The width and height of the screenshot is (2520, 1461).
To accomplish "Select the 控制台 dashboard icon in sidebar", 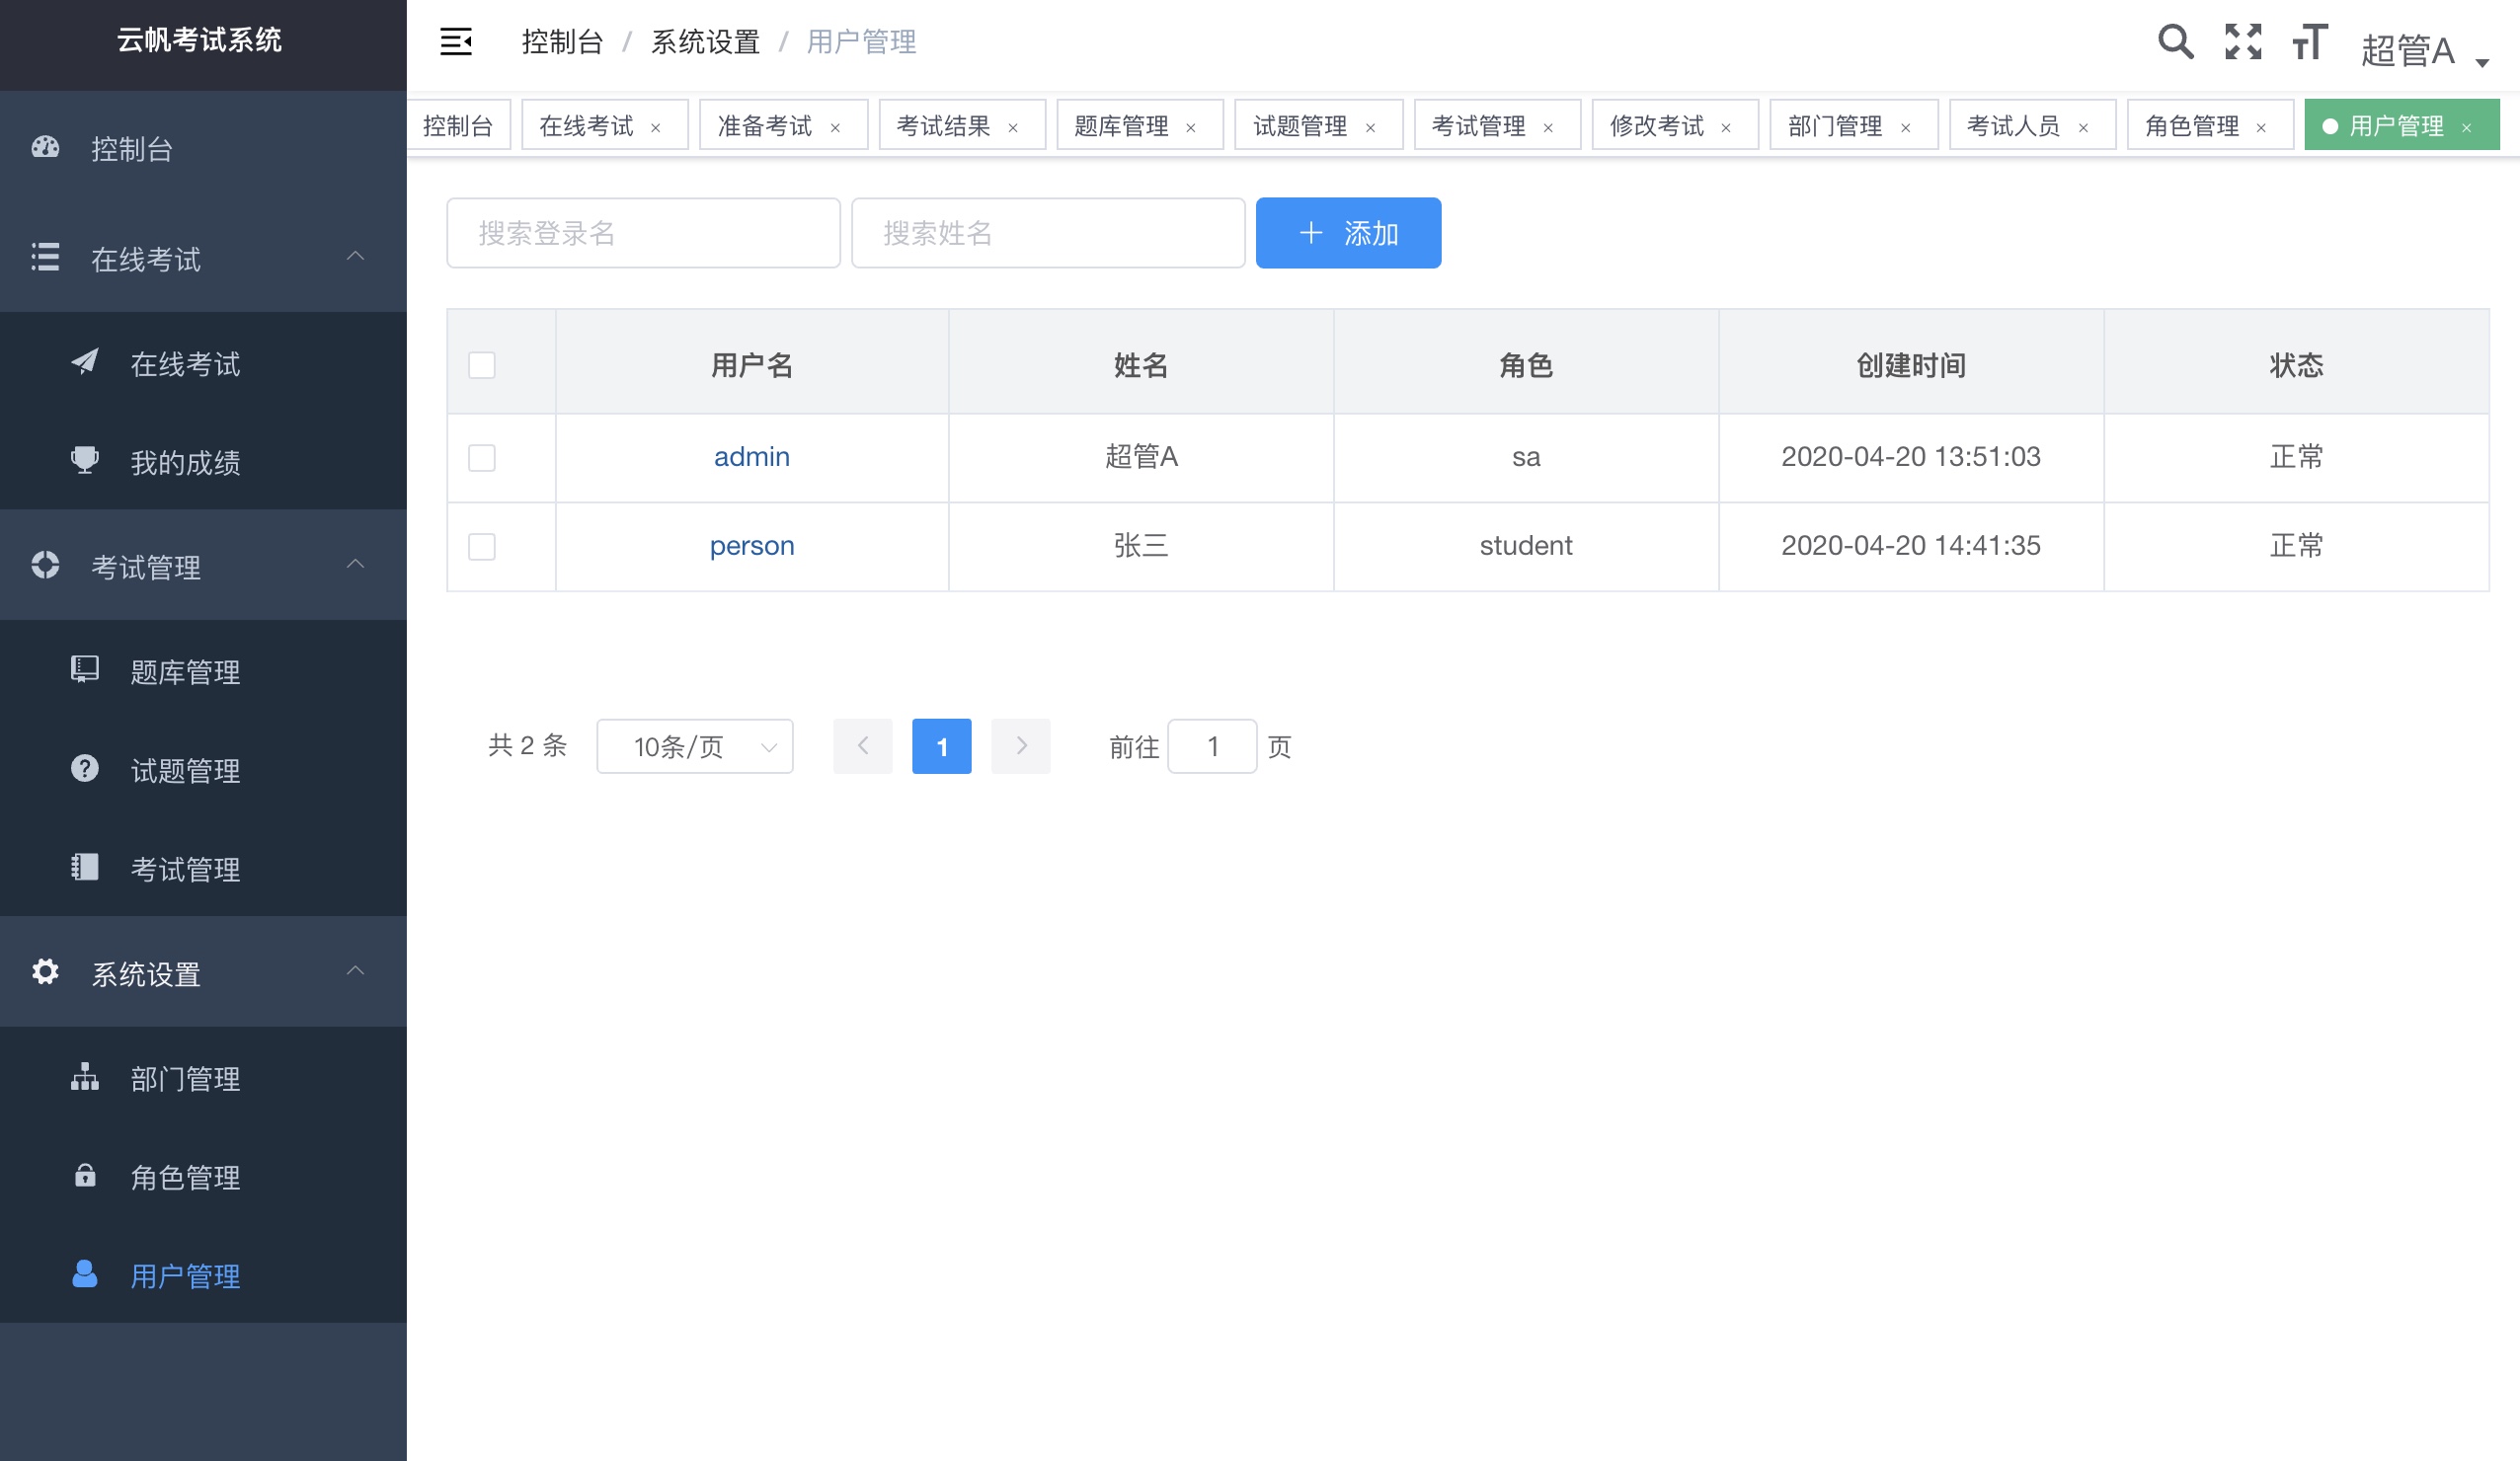I will [45, 148].
